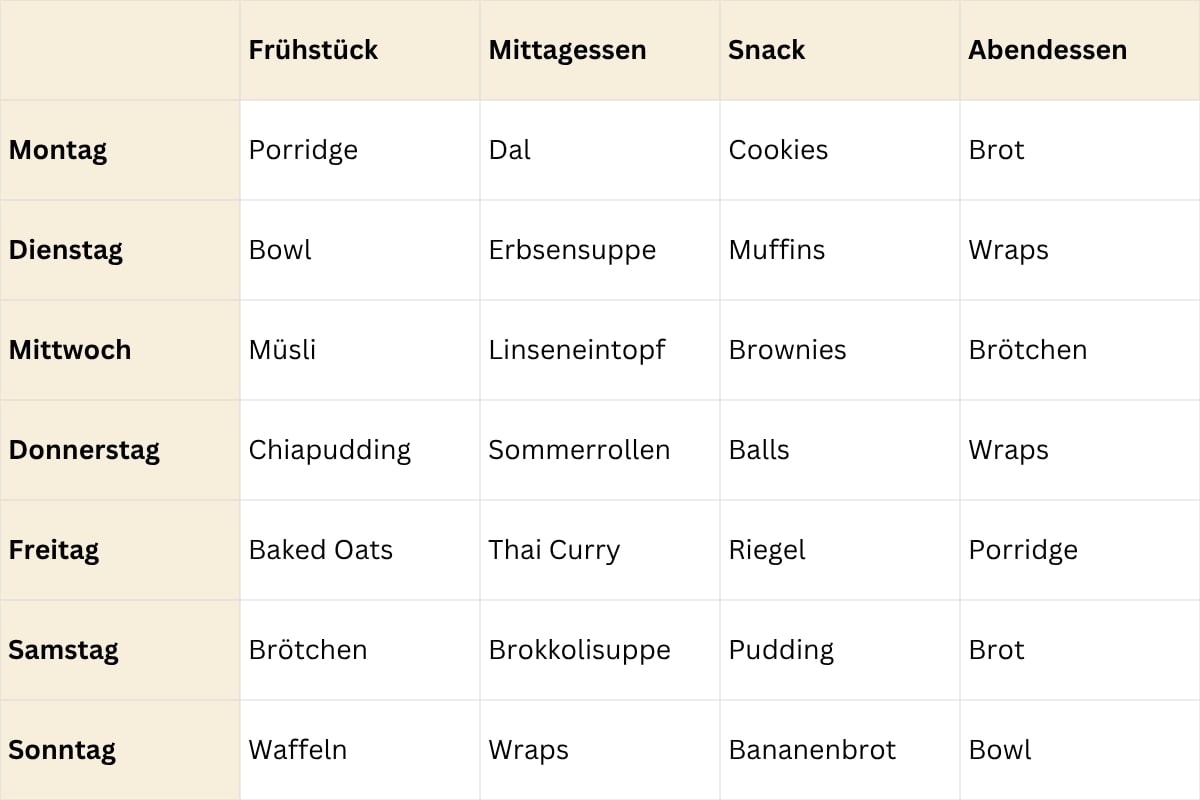
Task: Click the Bananenbrot snack cell
Action: [812, 750]
